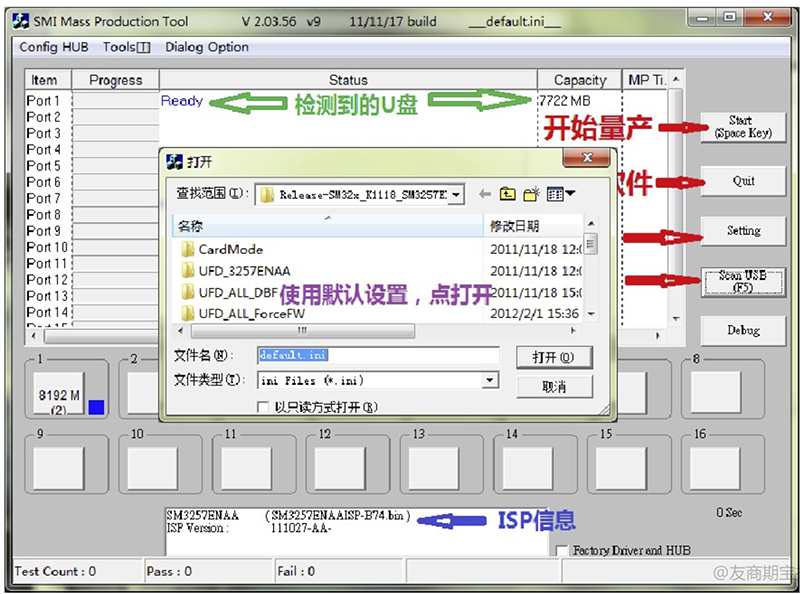Click the Debug button

[x=743, y=331]
